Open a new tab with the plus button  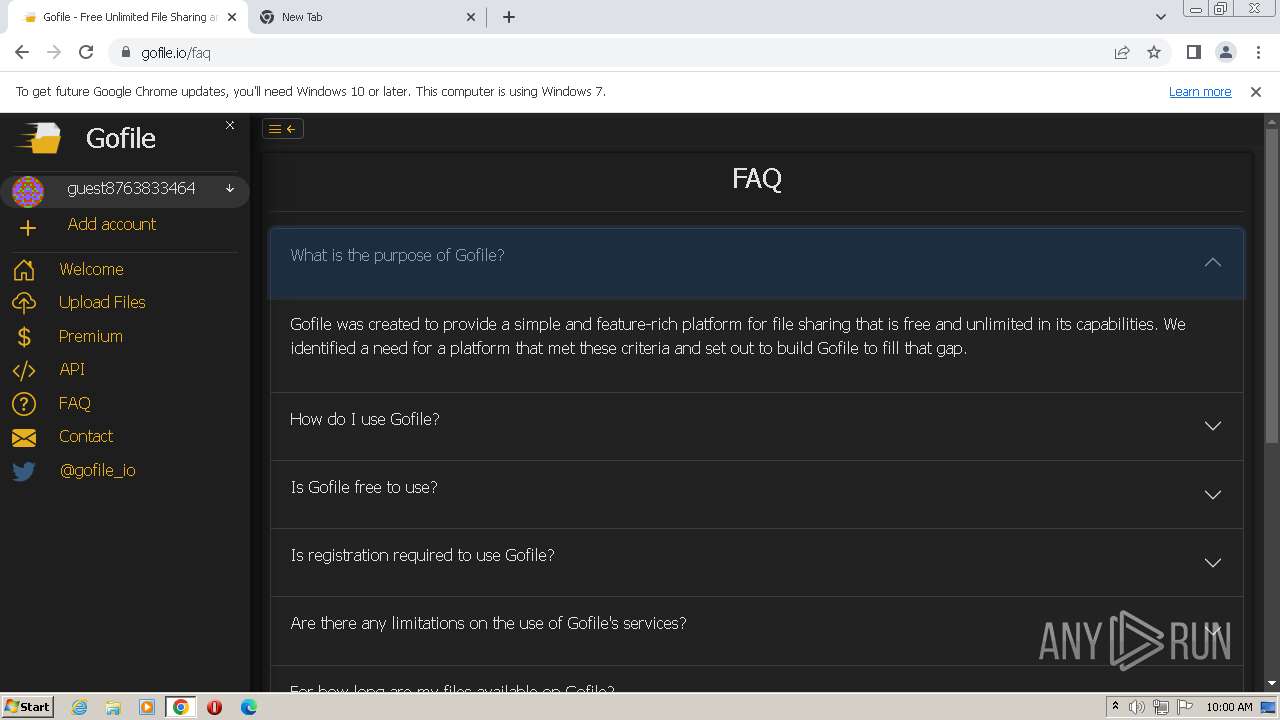click(x=508, y=17)
